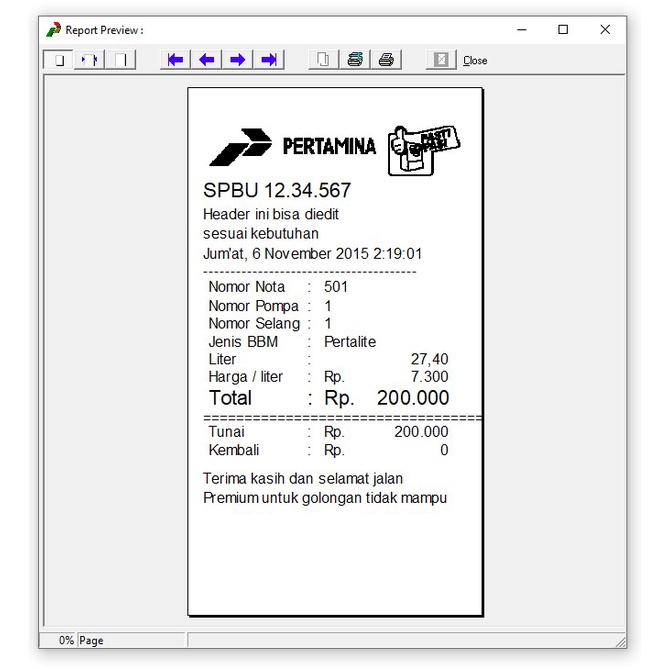The image size is (669, 669).
Task: Click the 'Pertalite' fuel value
Action: pos(350,342)
